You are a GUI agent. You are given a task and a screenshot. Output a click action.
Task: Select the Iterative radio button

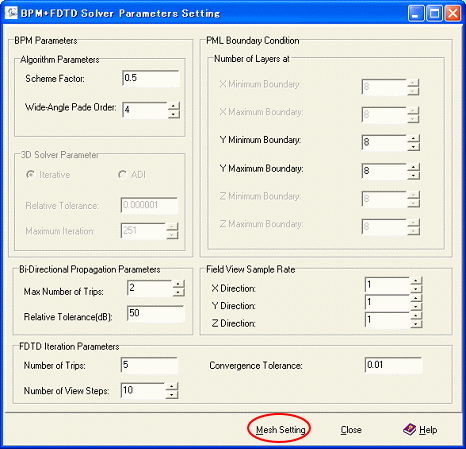tap(31, 175)
